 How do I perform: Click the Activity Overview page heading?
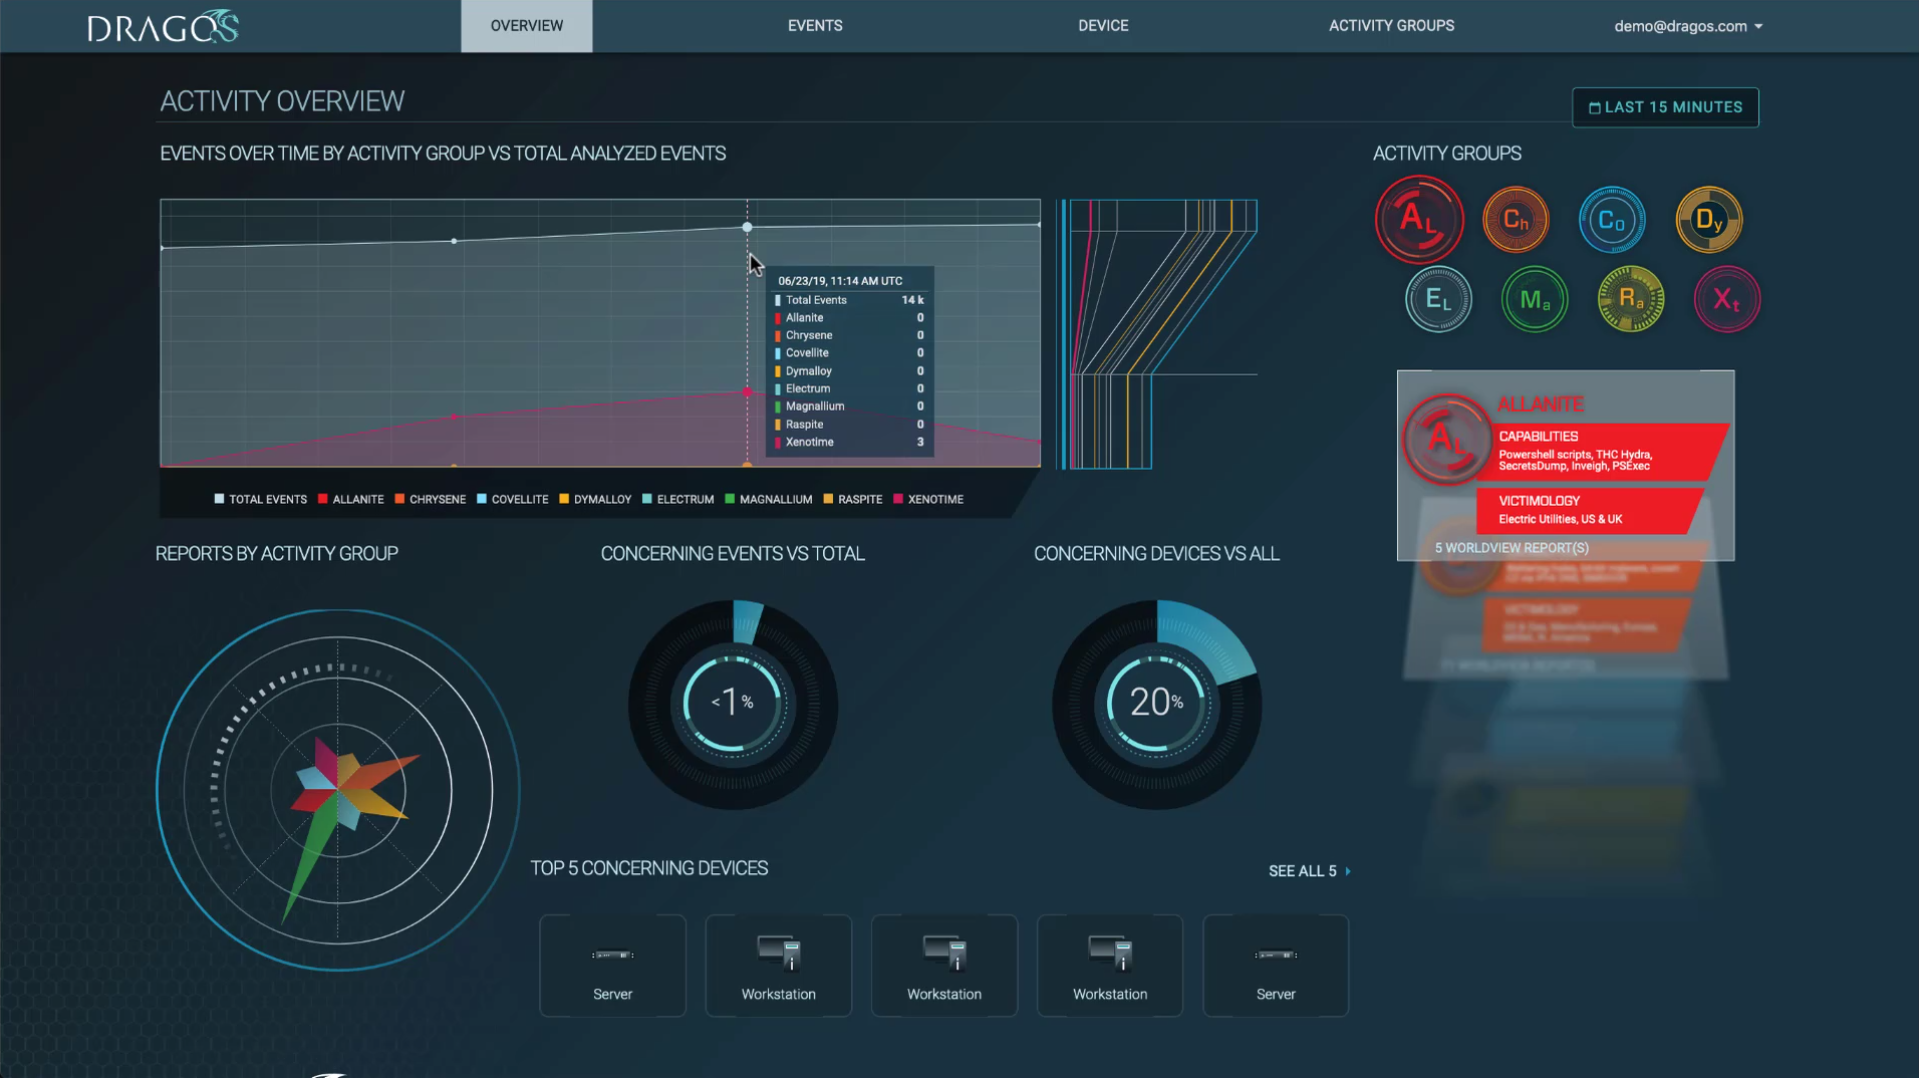(282, 101)
